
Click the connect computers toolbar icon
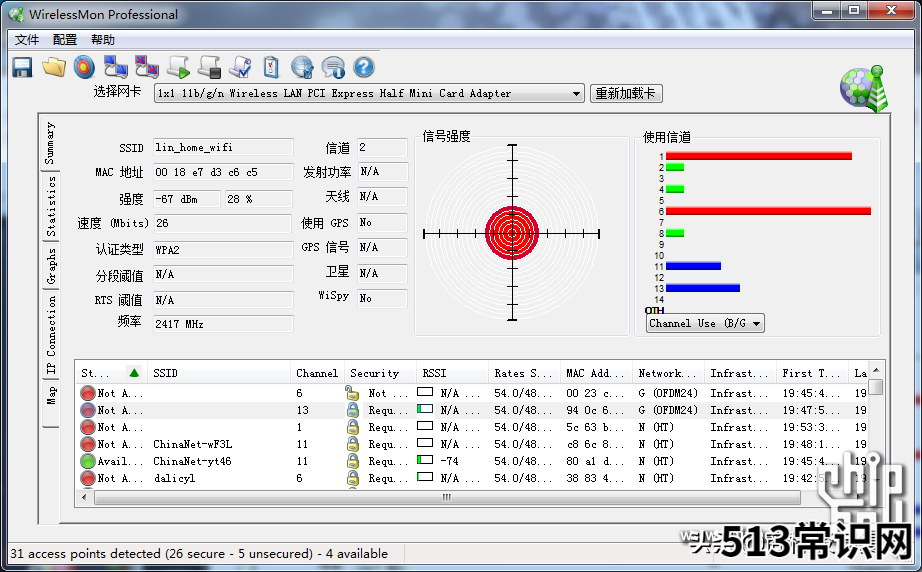(x=116, y=67)
